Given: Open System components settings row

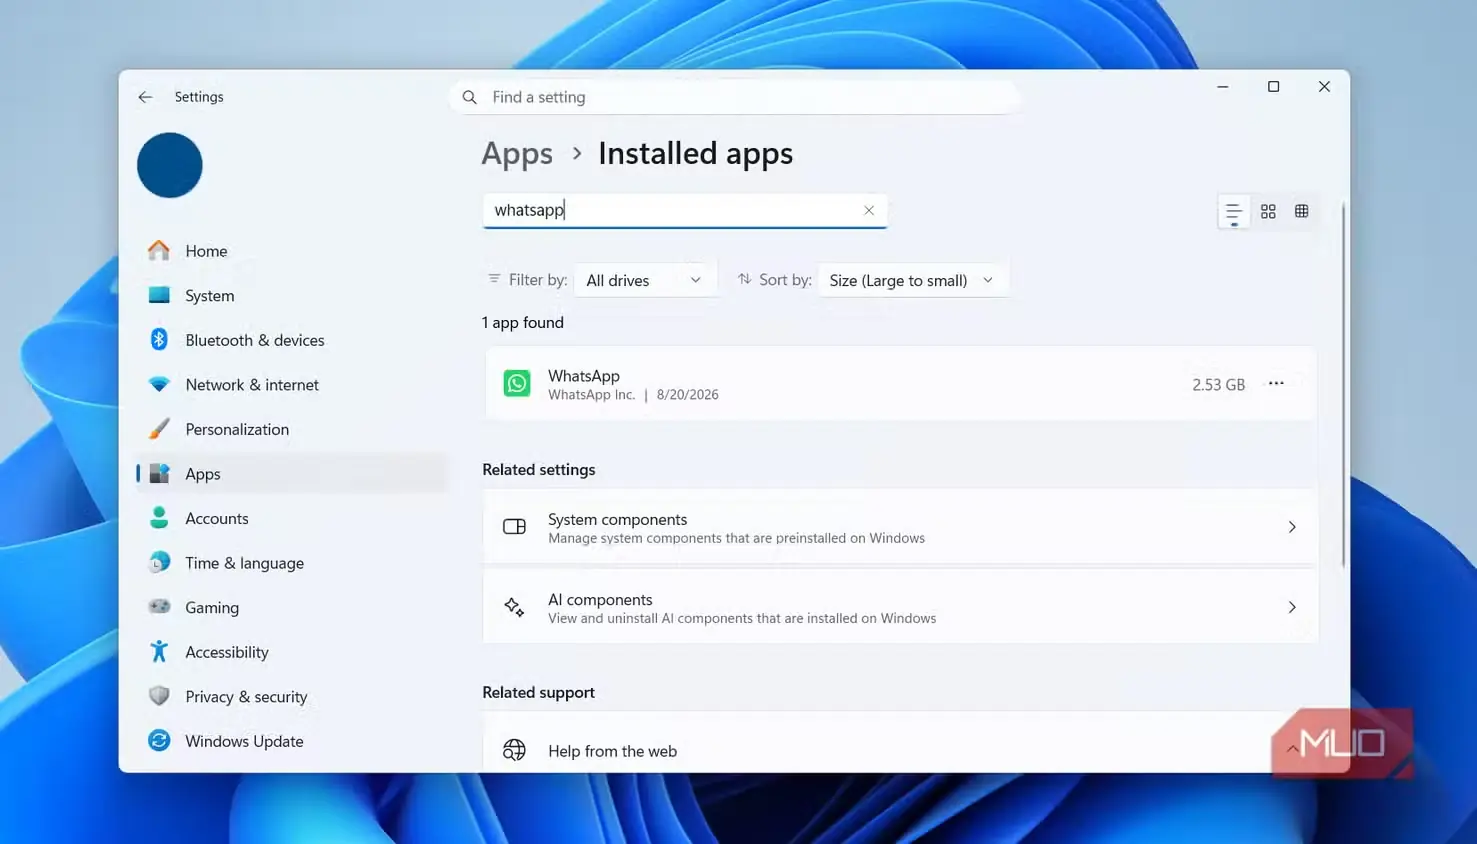Looking at the screenshot, I should (x=900, y=527).
